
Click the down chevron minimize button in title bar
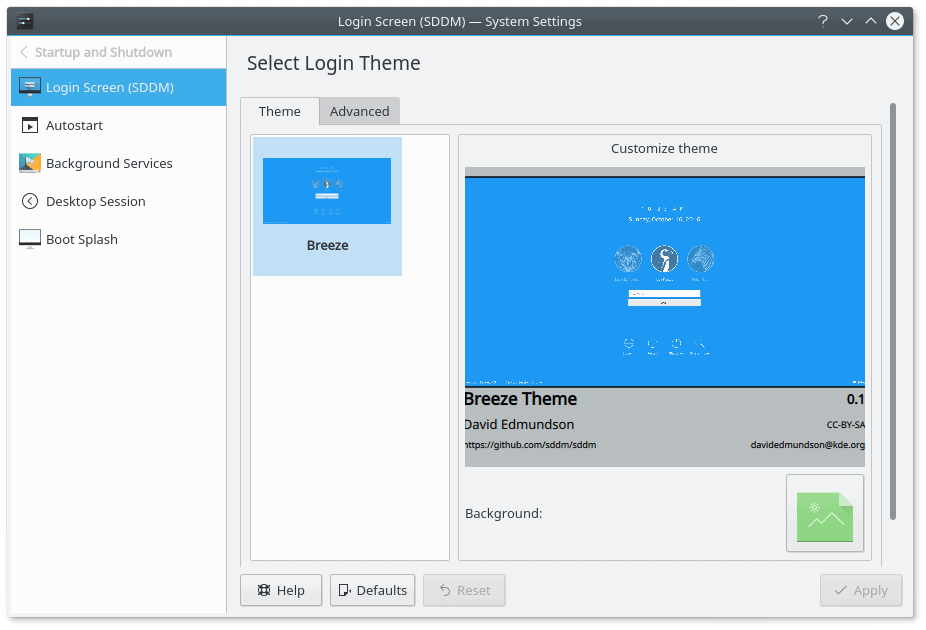[x=847, y=21]
